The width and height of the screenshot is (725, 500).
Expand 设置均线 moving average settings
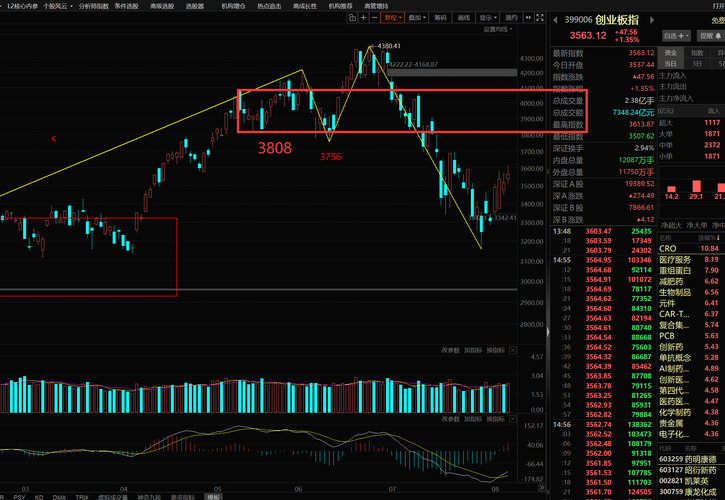pos(498,29)
